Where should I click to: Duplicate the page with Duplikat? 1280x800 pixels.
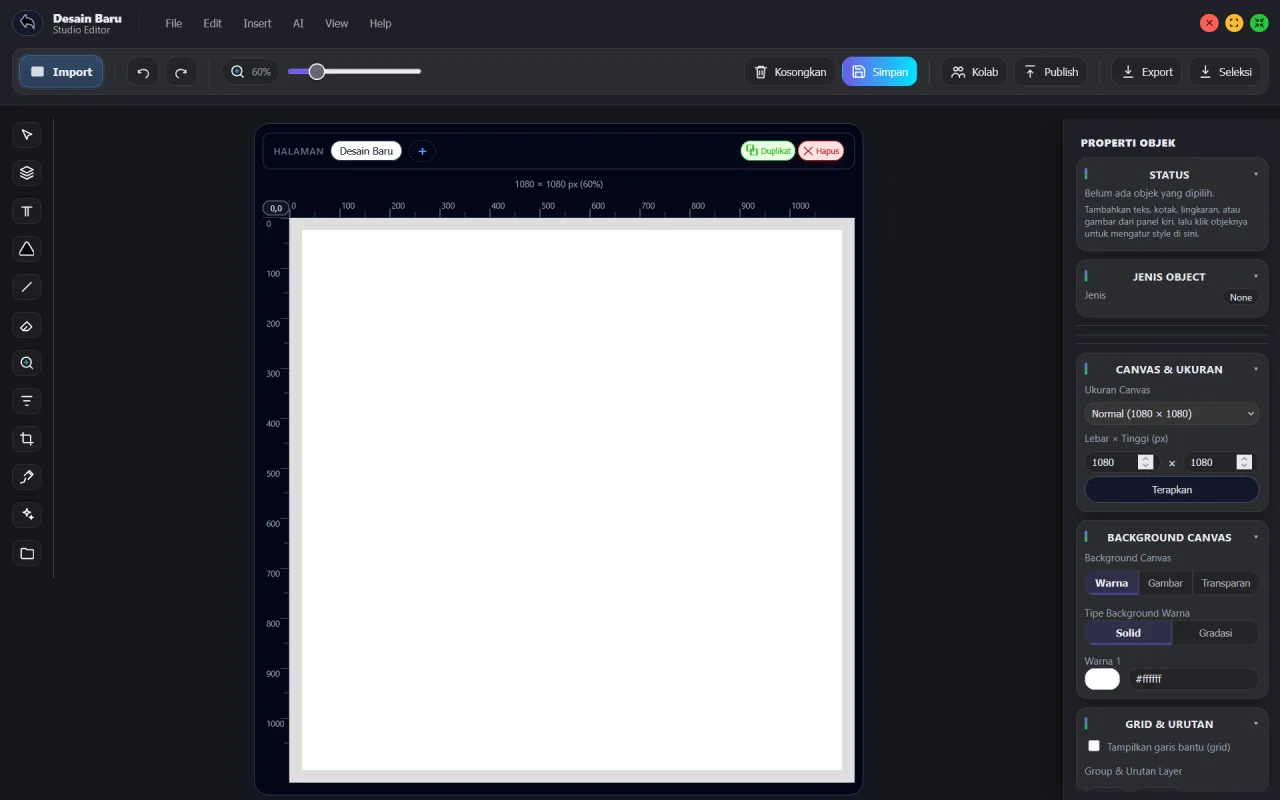pos(768,151)
